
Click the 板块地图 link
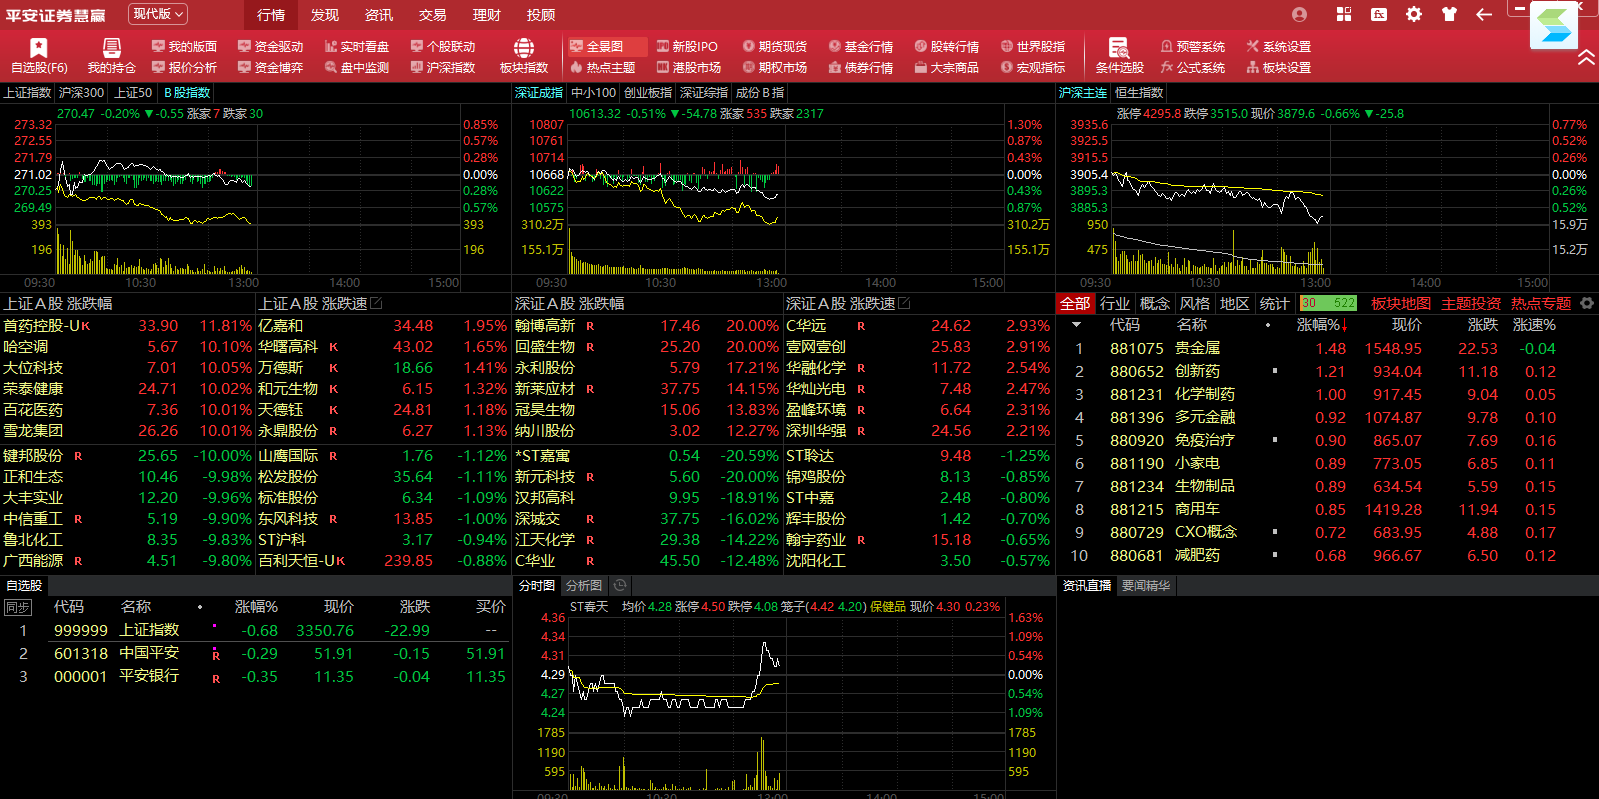(x=1400, y=303)
